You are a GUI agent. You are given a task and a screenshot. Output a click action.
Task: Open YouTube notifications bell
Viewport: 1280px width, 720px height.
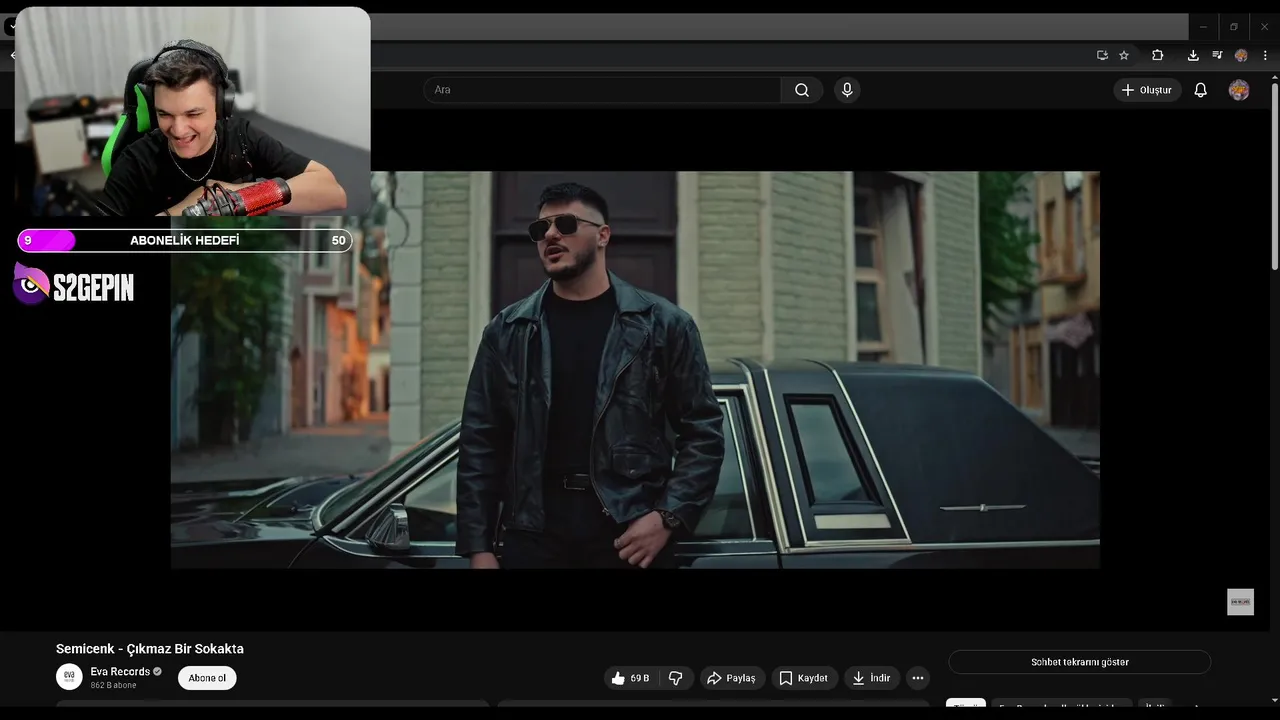click(1201, 90)
